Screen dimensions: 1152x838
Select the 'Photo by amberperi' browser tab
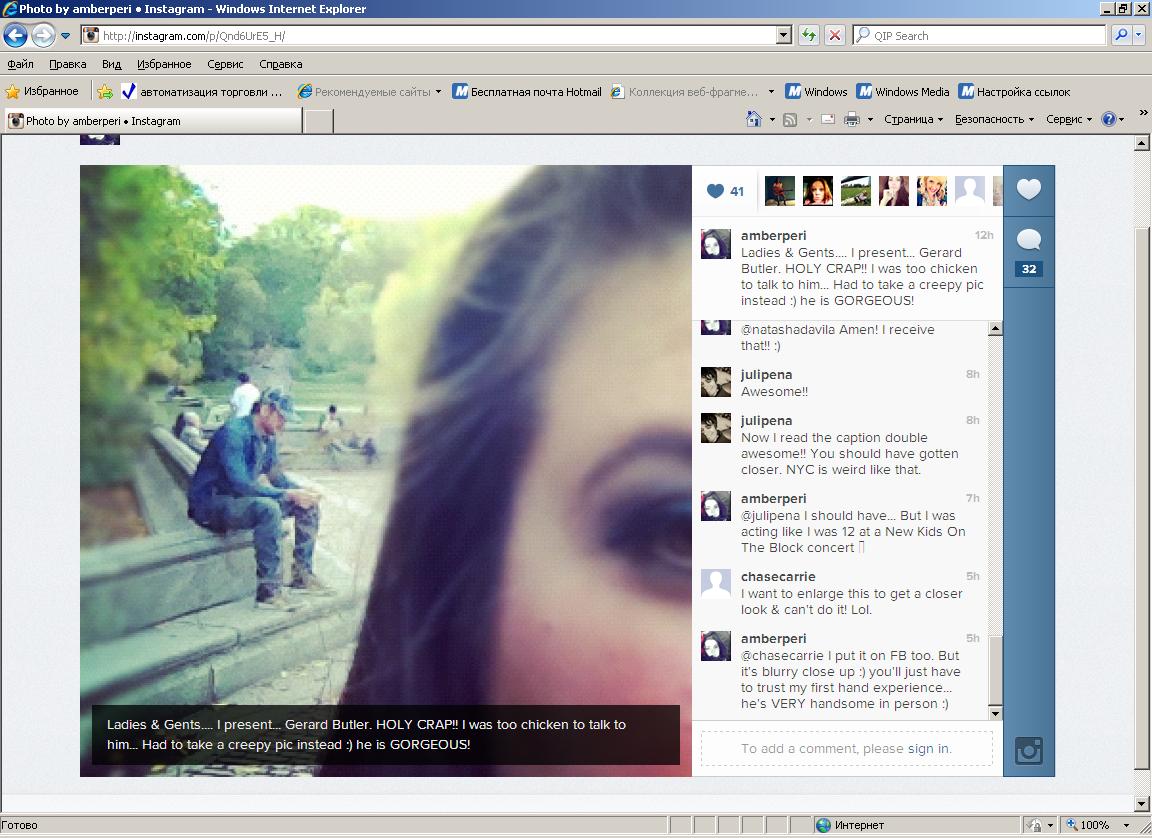150,121
